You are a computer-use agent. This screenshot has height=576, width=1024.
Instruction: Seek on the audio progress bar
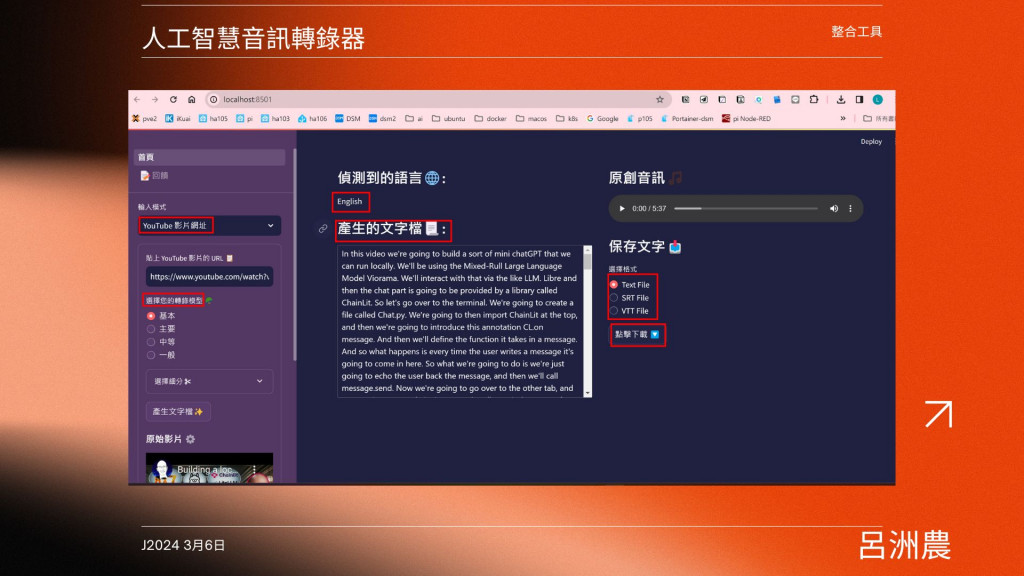[x=746, y=208]
